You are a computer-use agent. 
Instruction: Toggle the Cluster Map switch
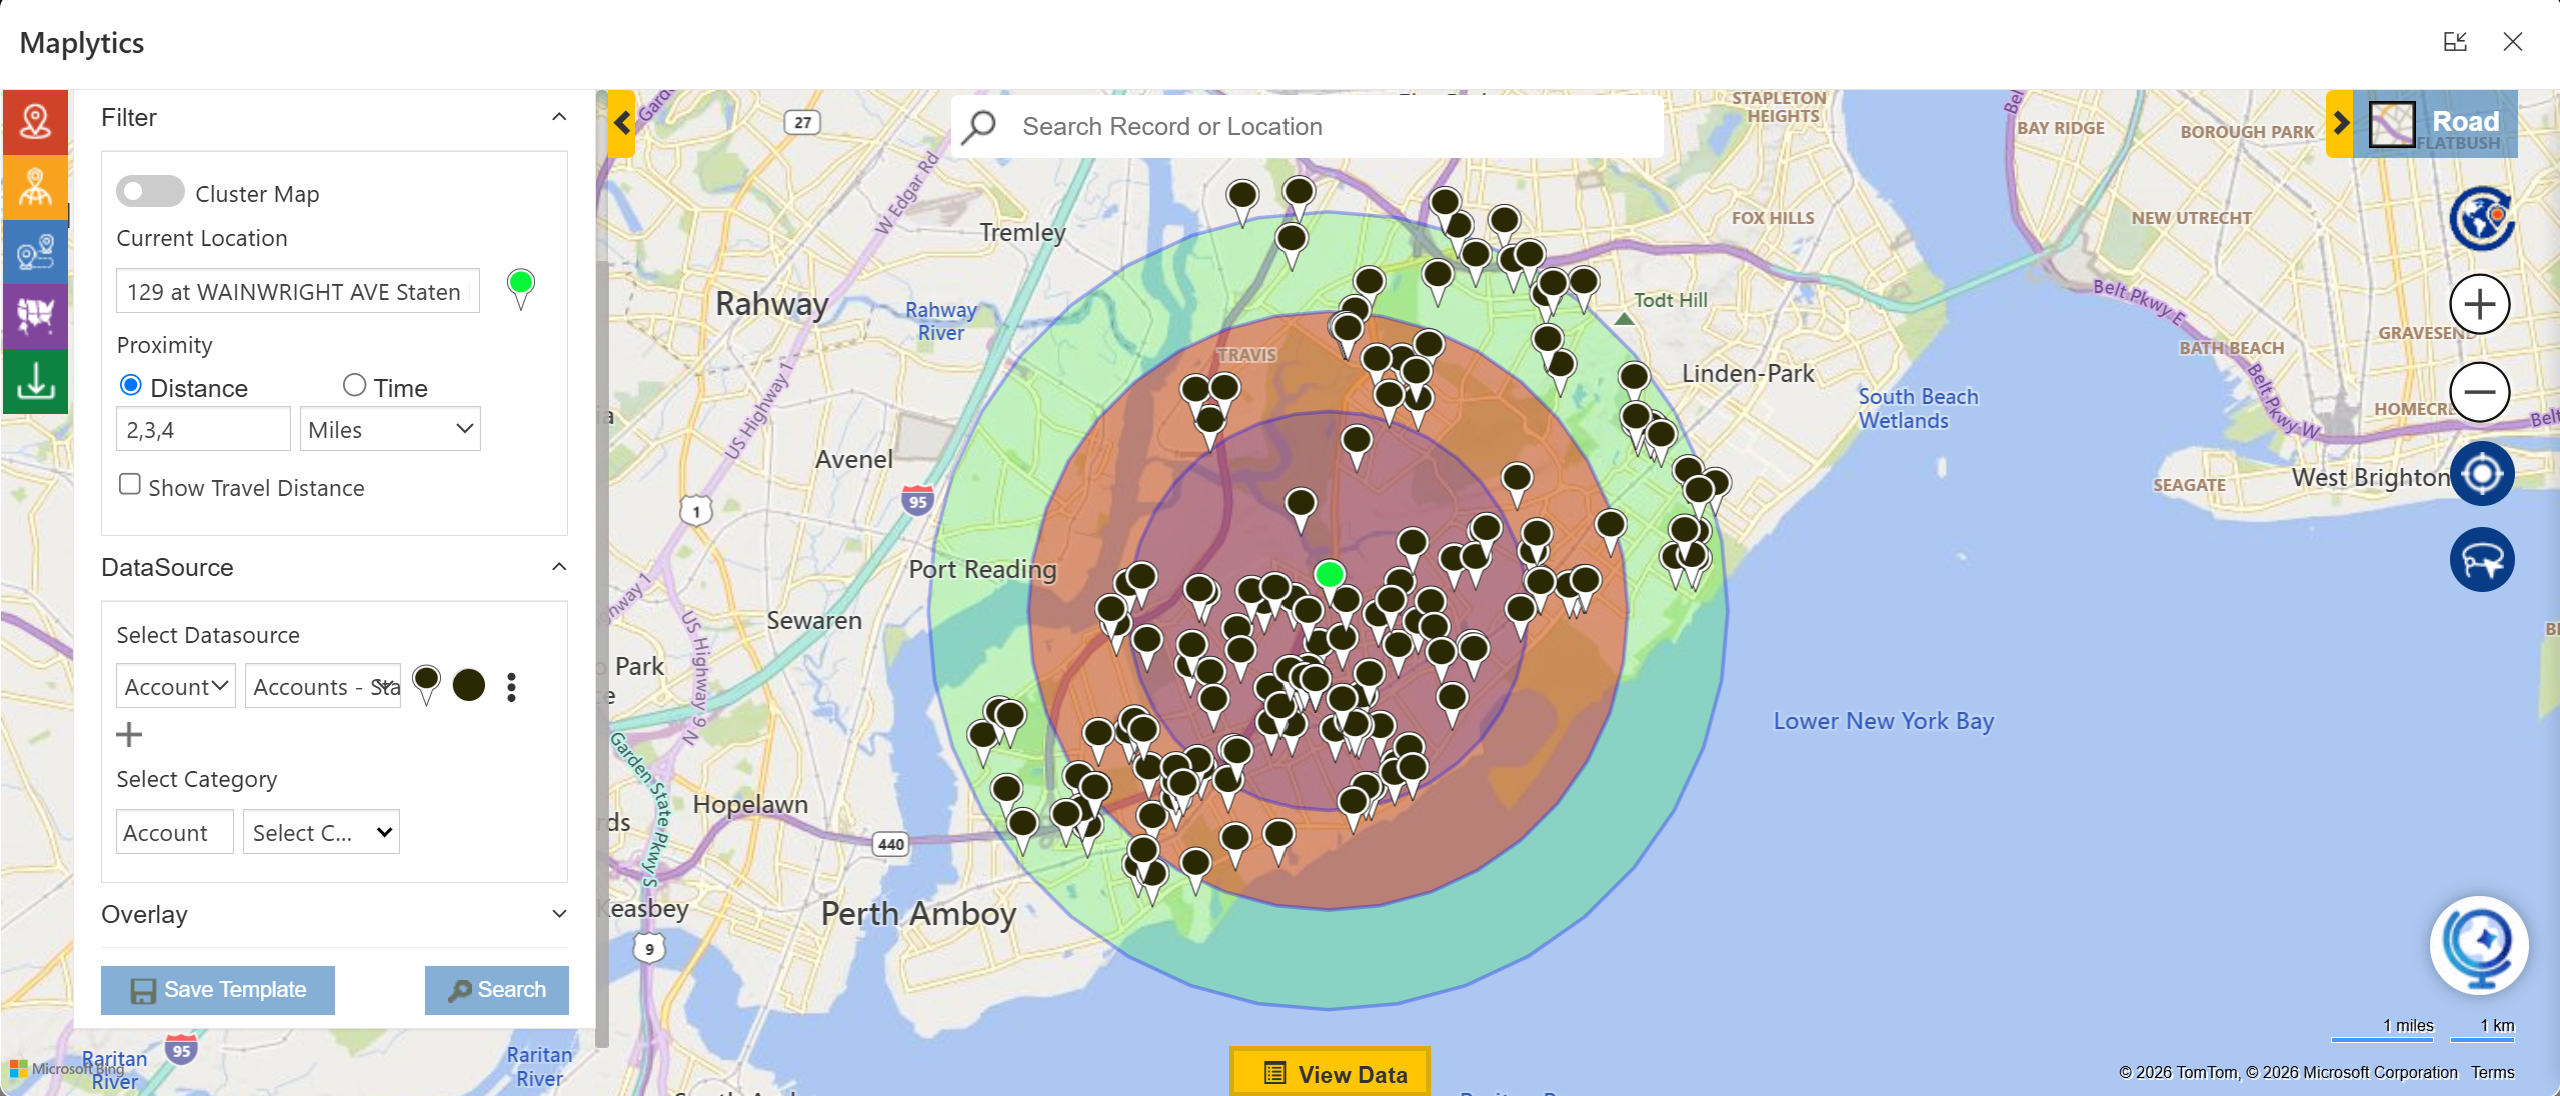pos(150,192)
